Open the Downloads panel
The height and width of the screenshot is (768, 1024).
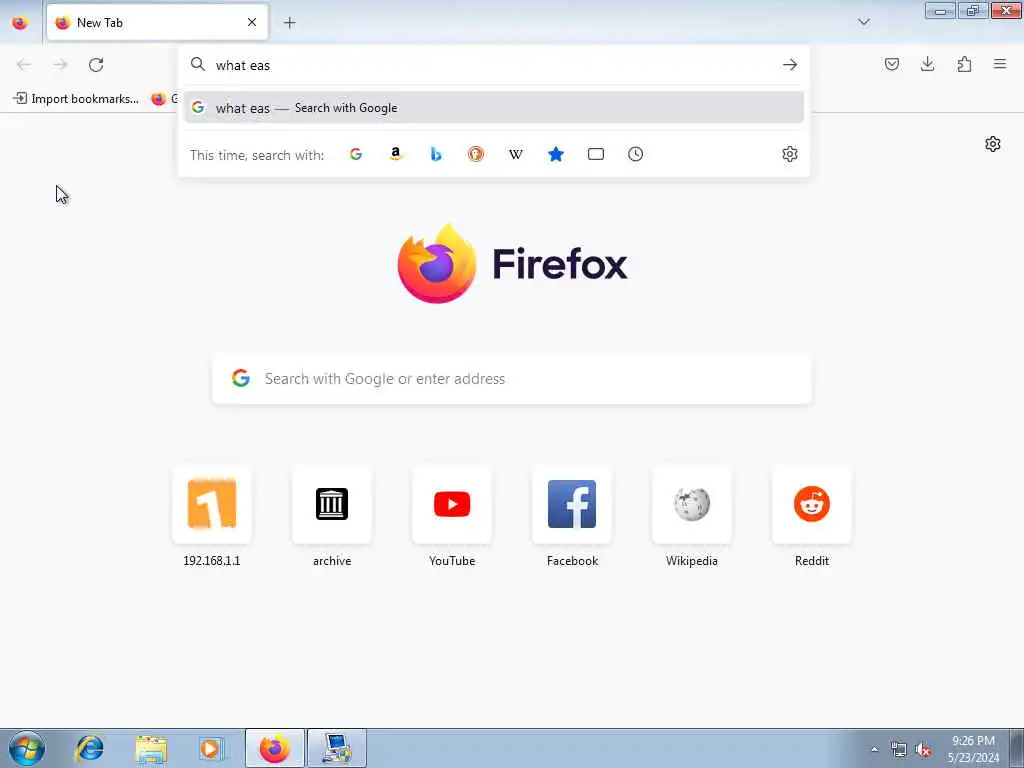[927, 64]
